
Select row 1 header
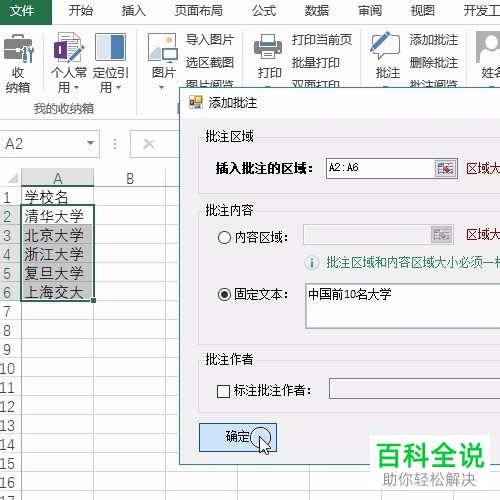pos(10,197)
